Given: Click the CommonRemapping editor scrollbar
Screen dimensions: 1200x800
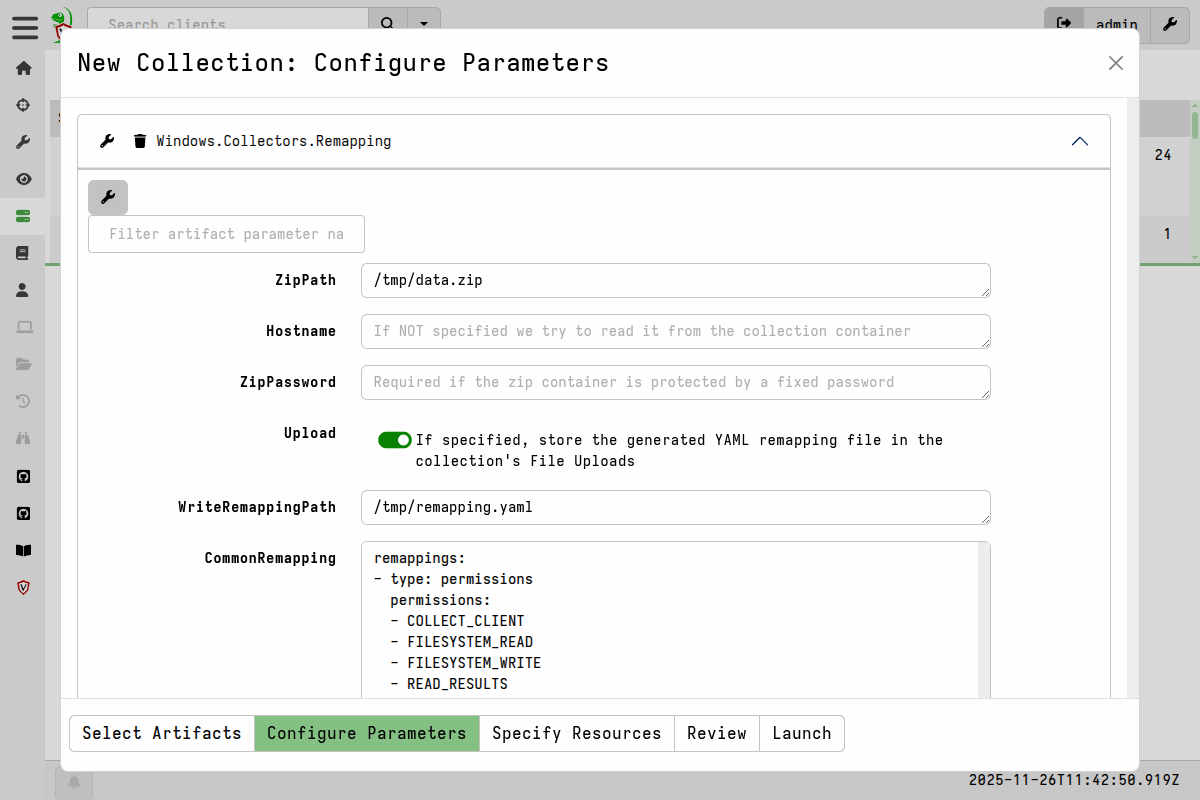Looking at the screenshot, I should [x=984, y=620].
